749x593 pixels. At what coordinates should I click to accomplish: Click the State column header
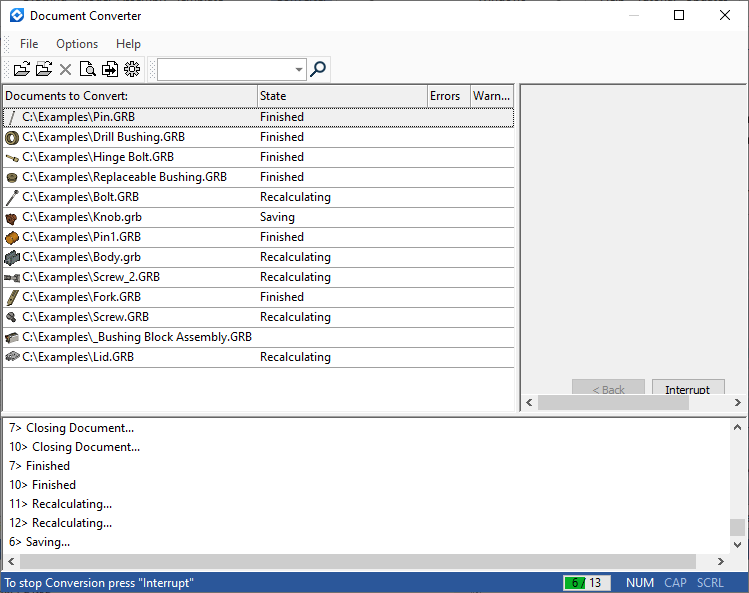coord(342,96)
